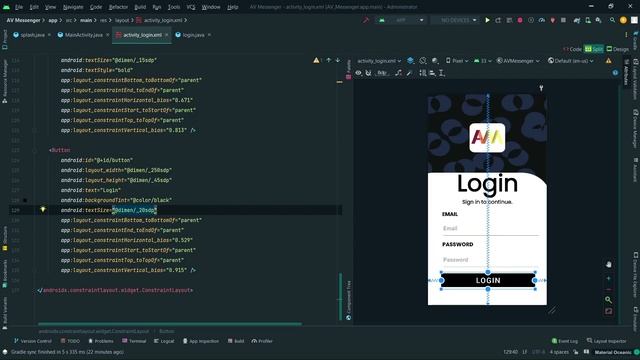Screen dimensions: 640x360
Task: Open the AVMessenger theme dropdown
Action: (x=518, y=61)
